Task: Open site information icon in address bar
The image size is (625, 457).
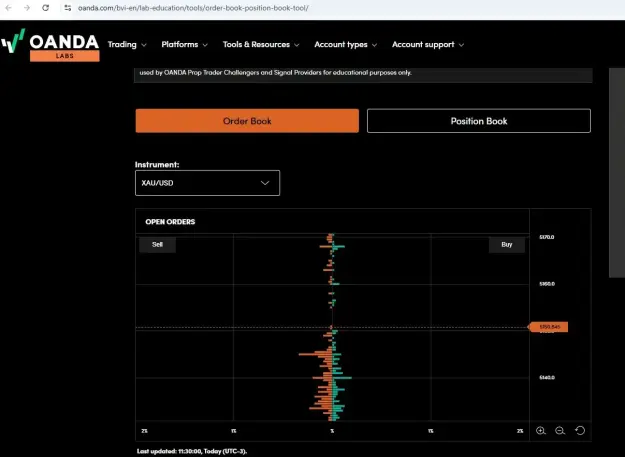Action: (x=67, y=8)
